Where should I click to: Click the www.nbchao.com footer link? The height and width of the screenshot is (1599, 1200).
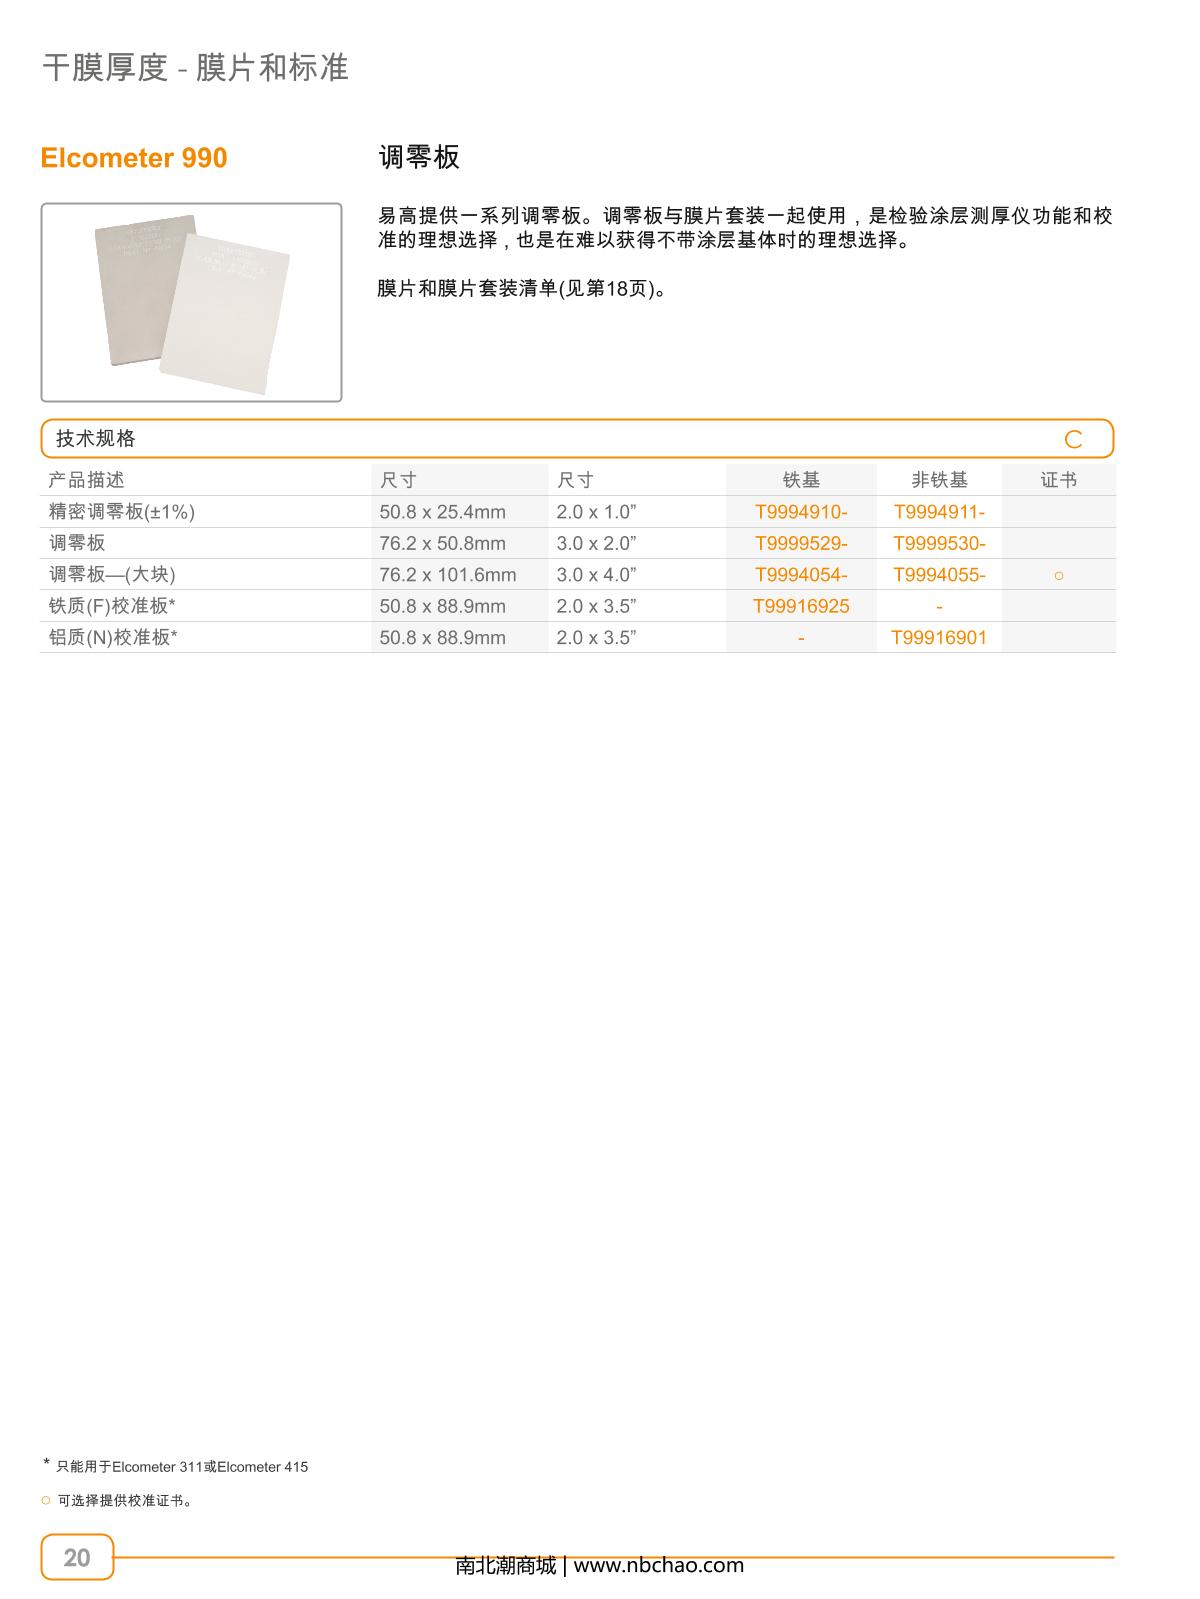pos(658,1565)
